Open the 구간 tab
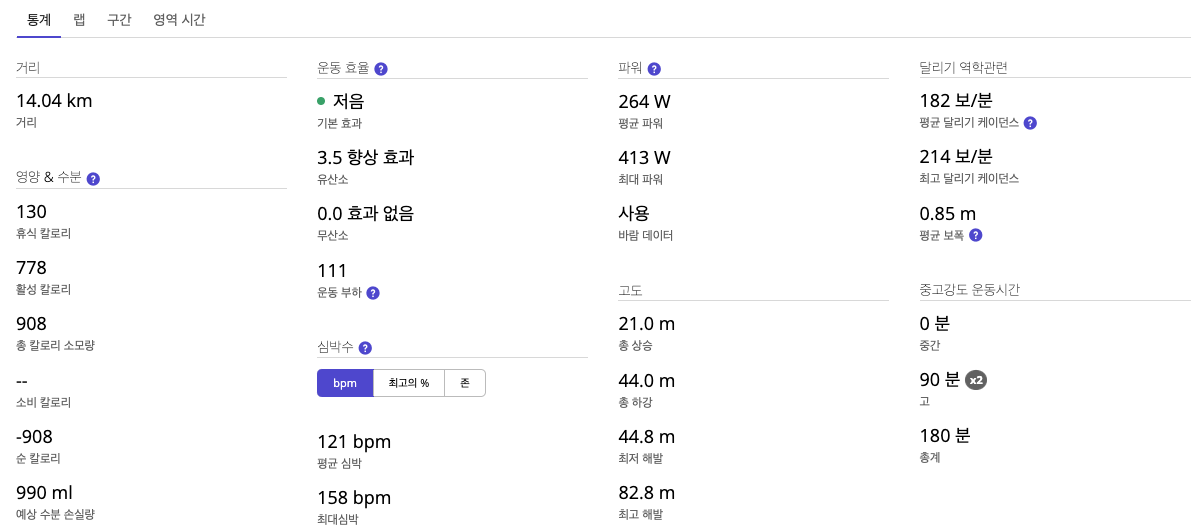Screen dimensions: 1204x532 coord(119,19)
